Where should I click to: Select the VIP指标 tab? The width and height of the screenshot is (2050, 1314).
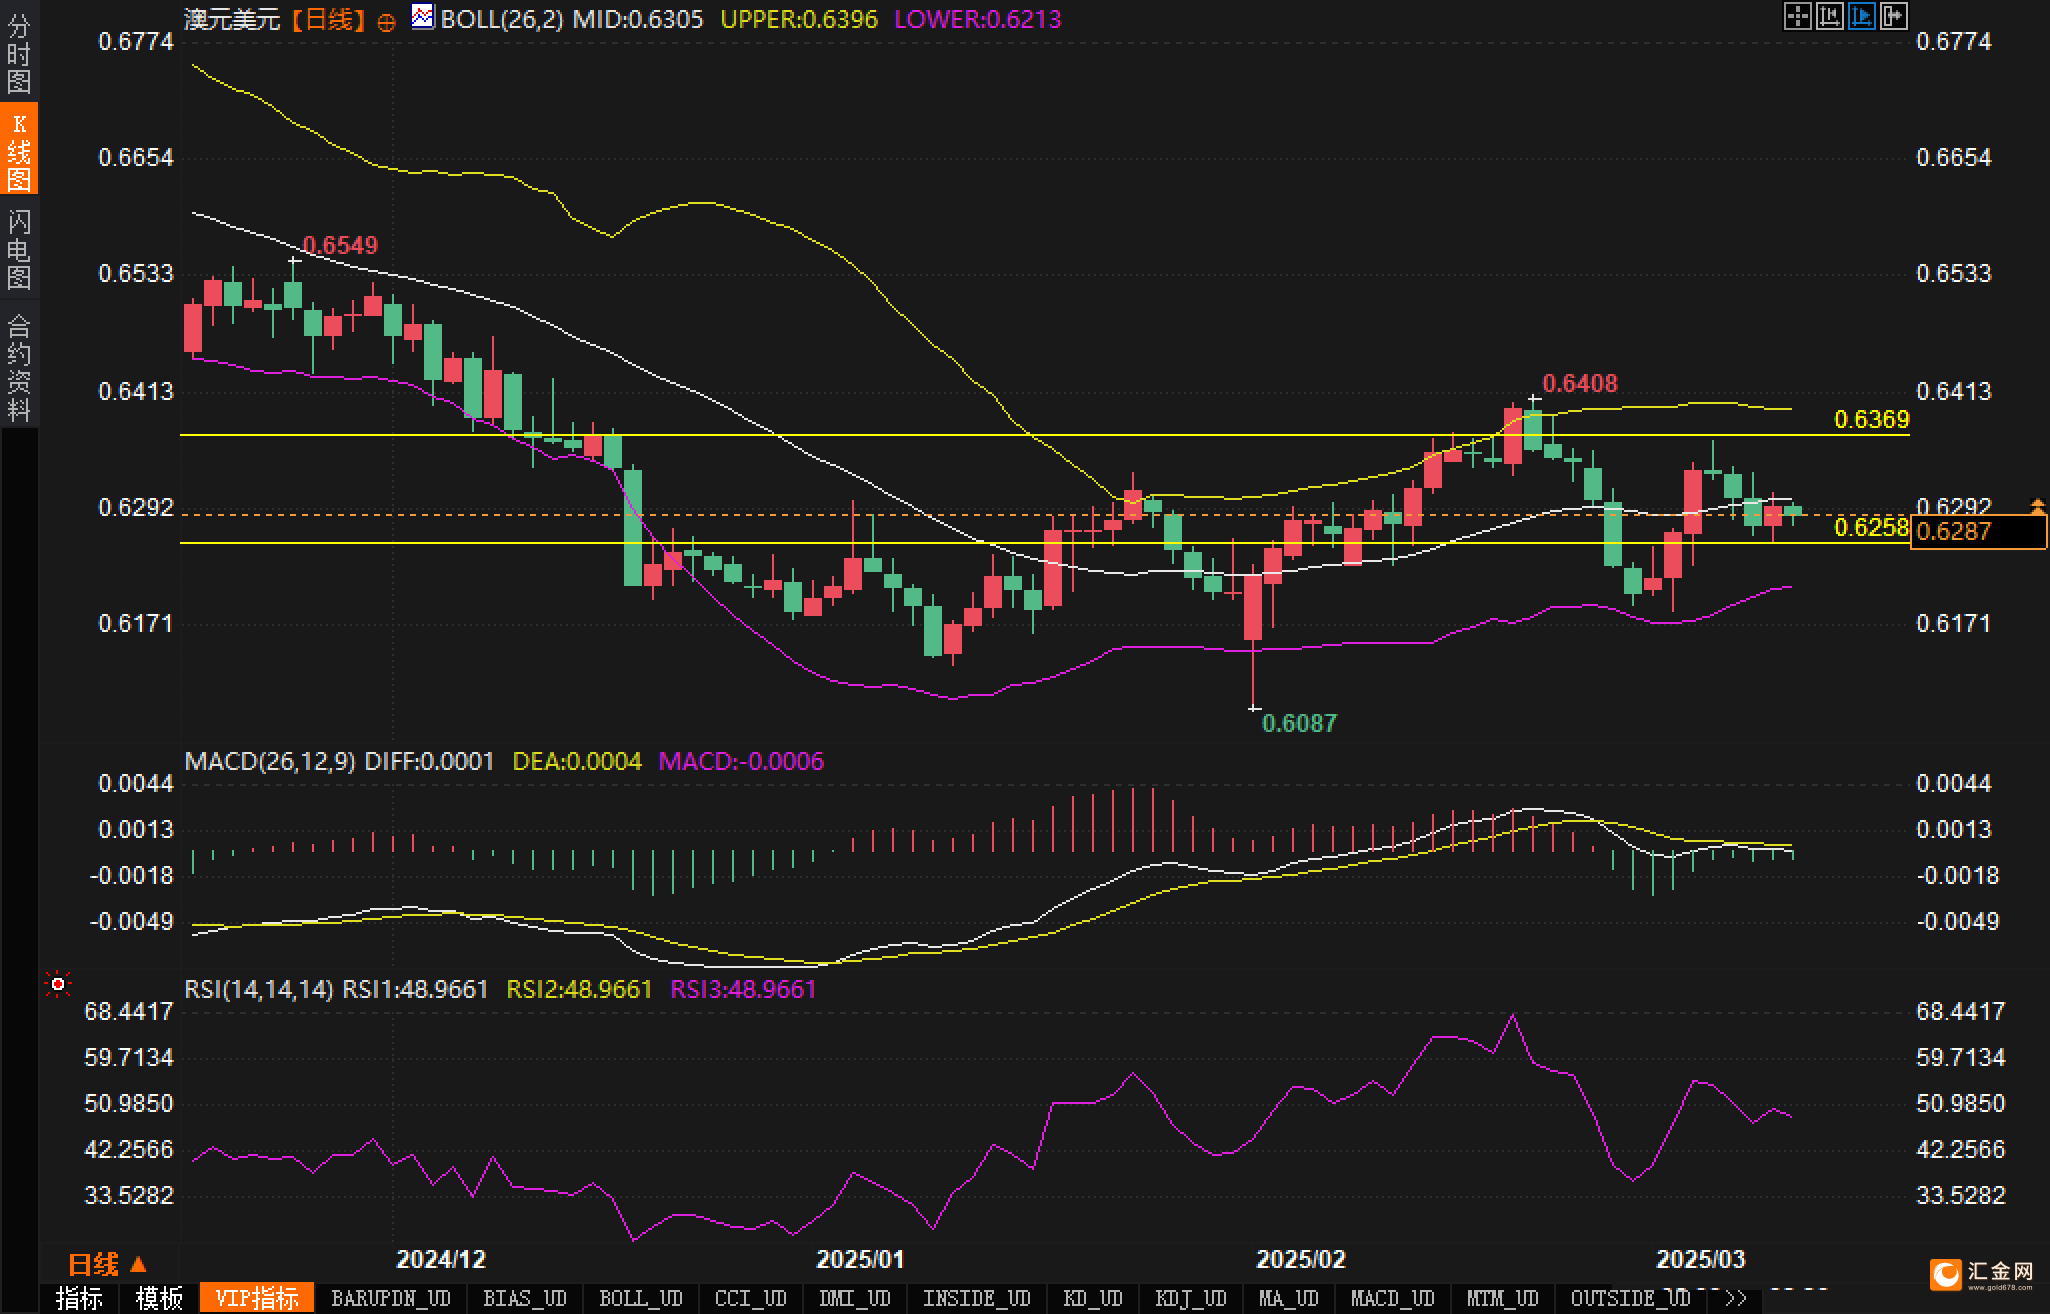click(x=257, y=1298)
